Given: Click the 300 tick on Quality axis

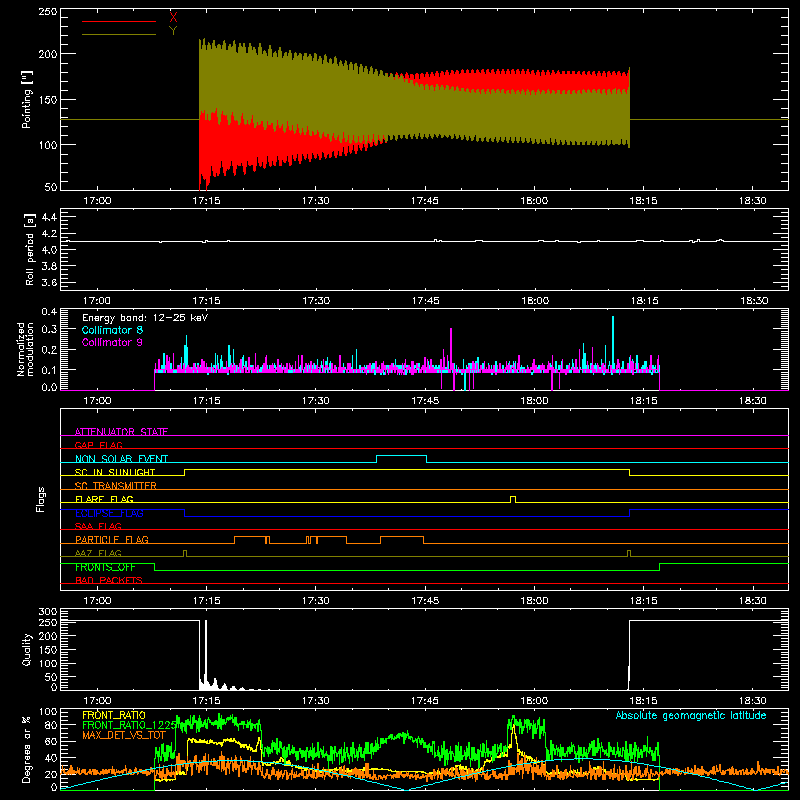Looking at the screenshot, I should pos(48,612).
